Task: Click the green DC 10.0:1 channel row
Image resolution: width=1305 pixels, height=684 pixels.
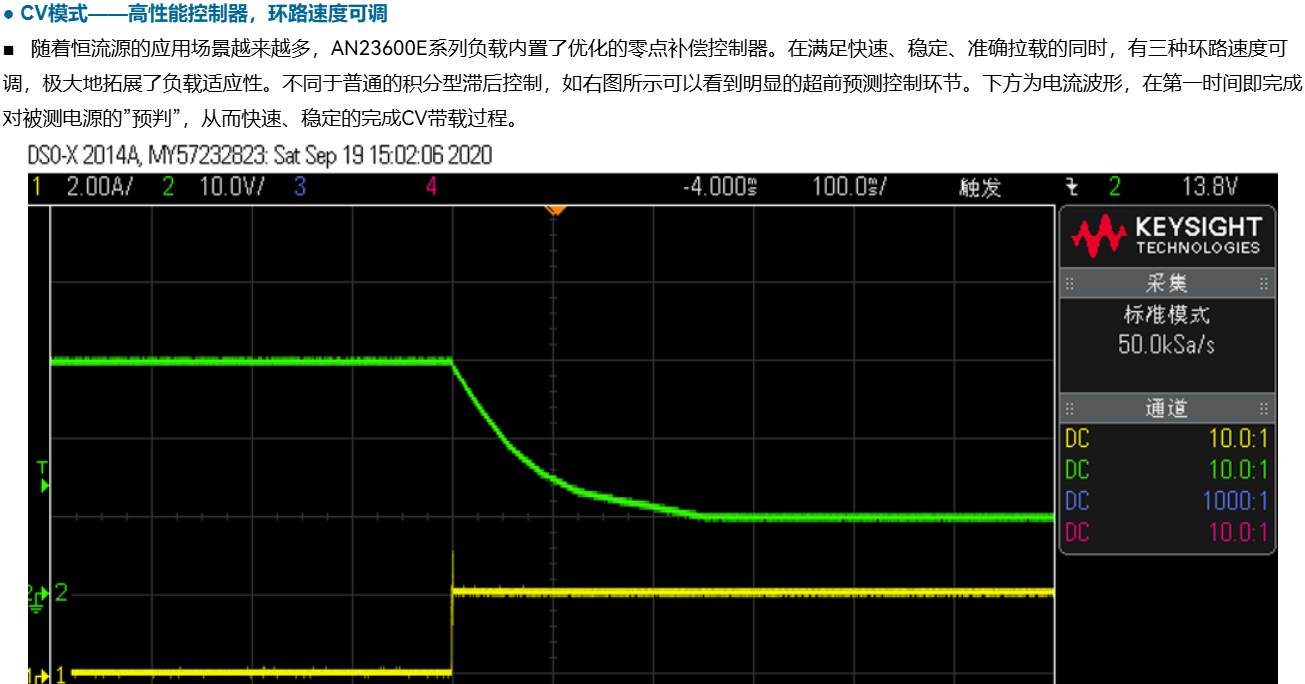Action: [1166, 469]
